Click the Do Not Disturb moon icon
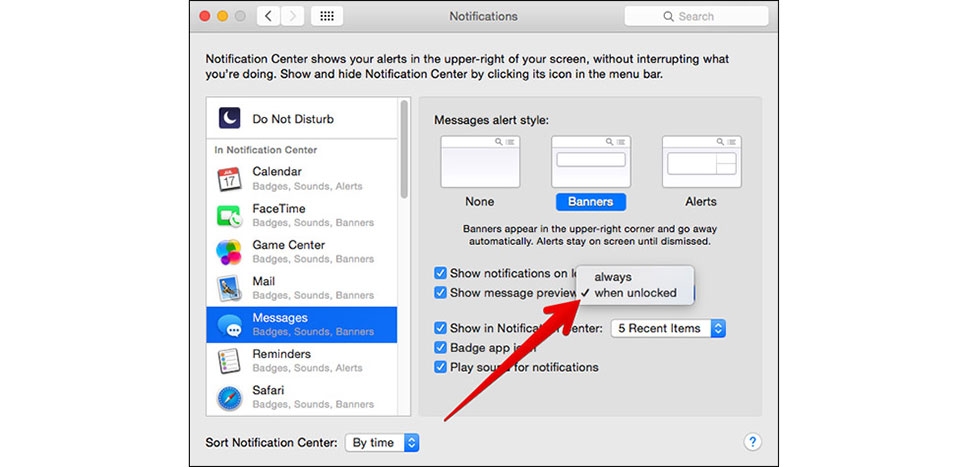 click(x=230, y=118)
